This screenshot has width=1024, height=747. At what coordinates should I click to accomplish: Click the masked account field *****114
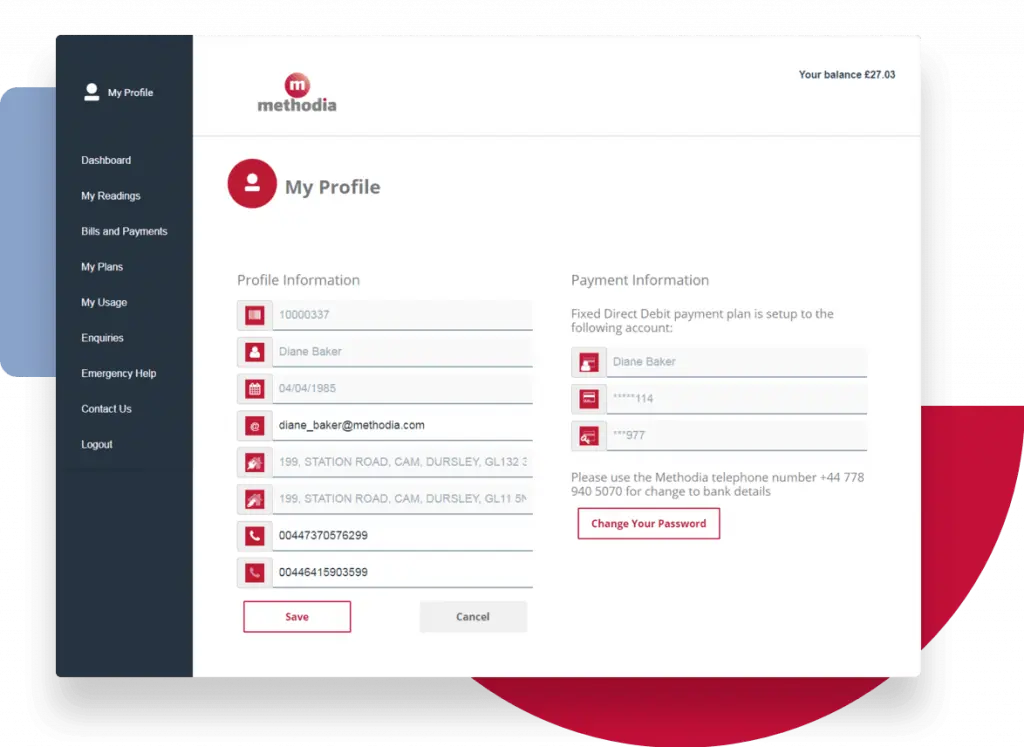pyautogui.click(x=737, y=398)
